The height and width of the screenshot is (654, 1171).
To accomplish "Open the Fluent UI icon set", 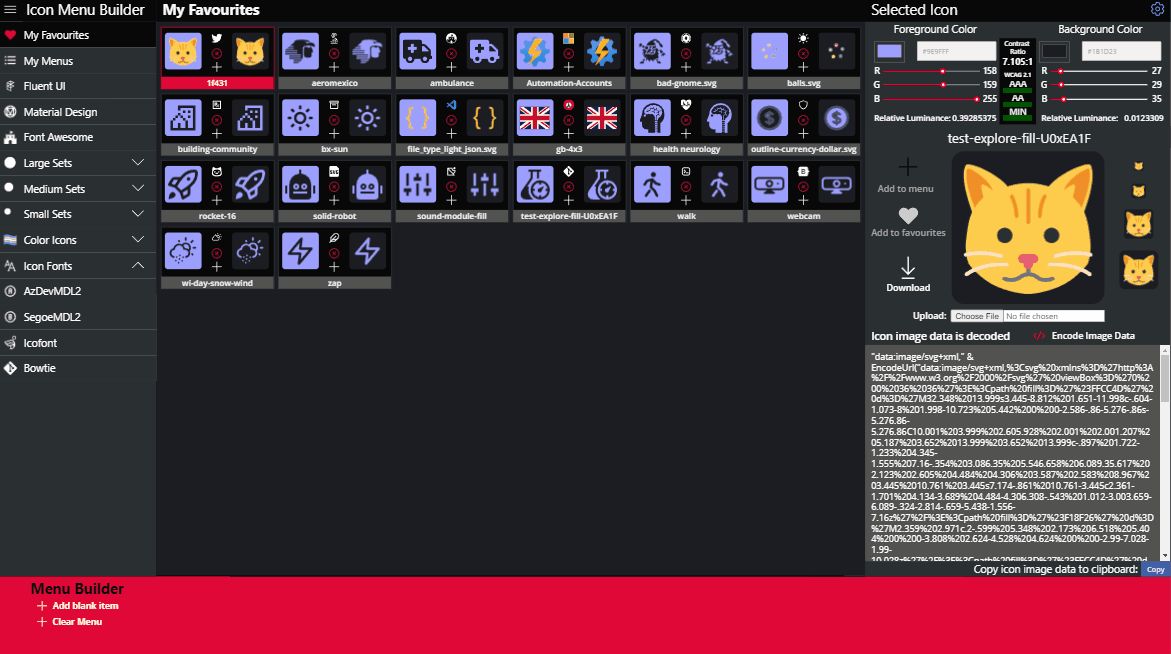I will tap(78, 86).
